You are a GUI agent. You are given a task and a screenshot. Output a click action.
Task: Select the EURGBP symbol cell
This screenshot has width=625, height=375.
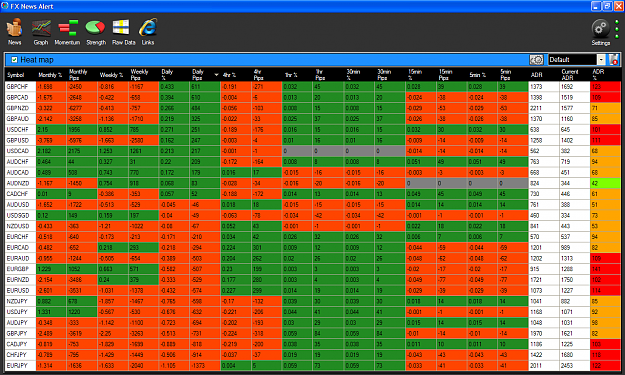[20, 269]
